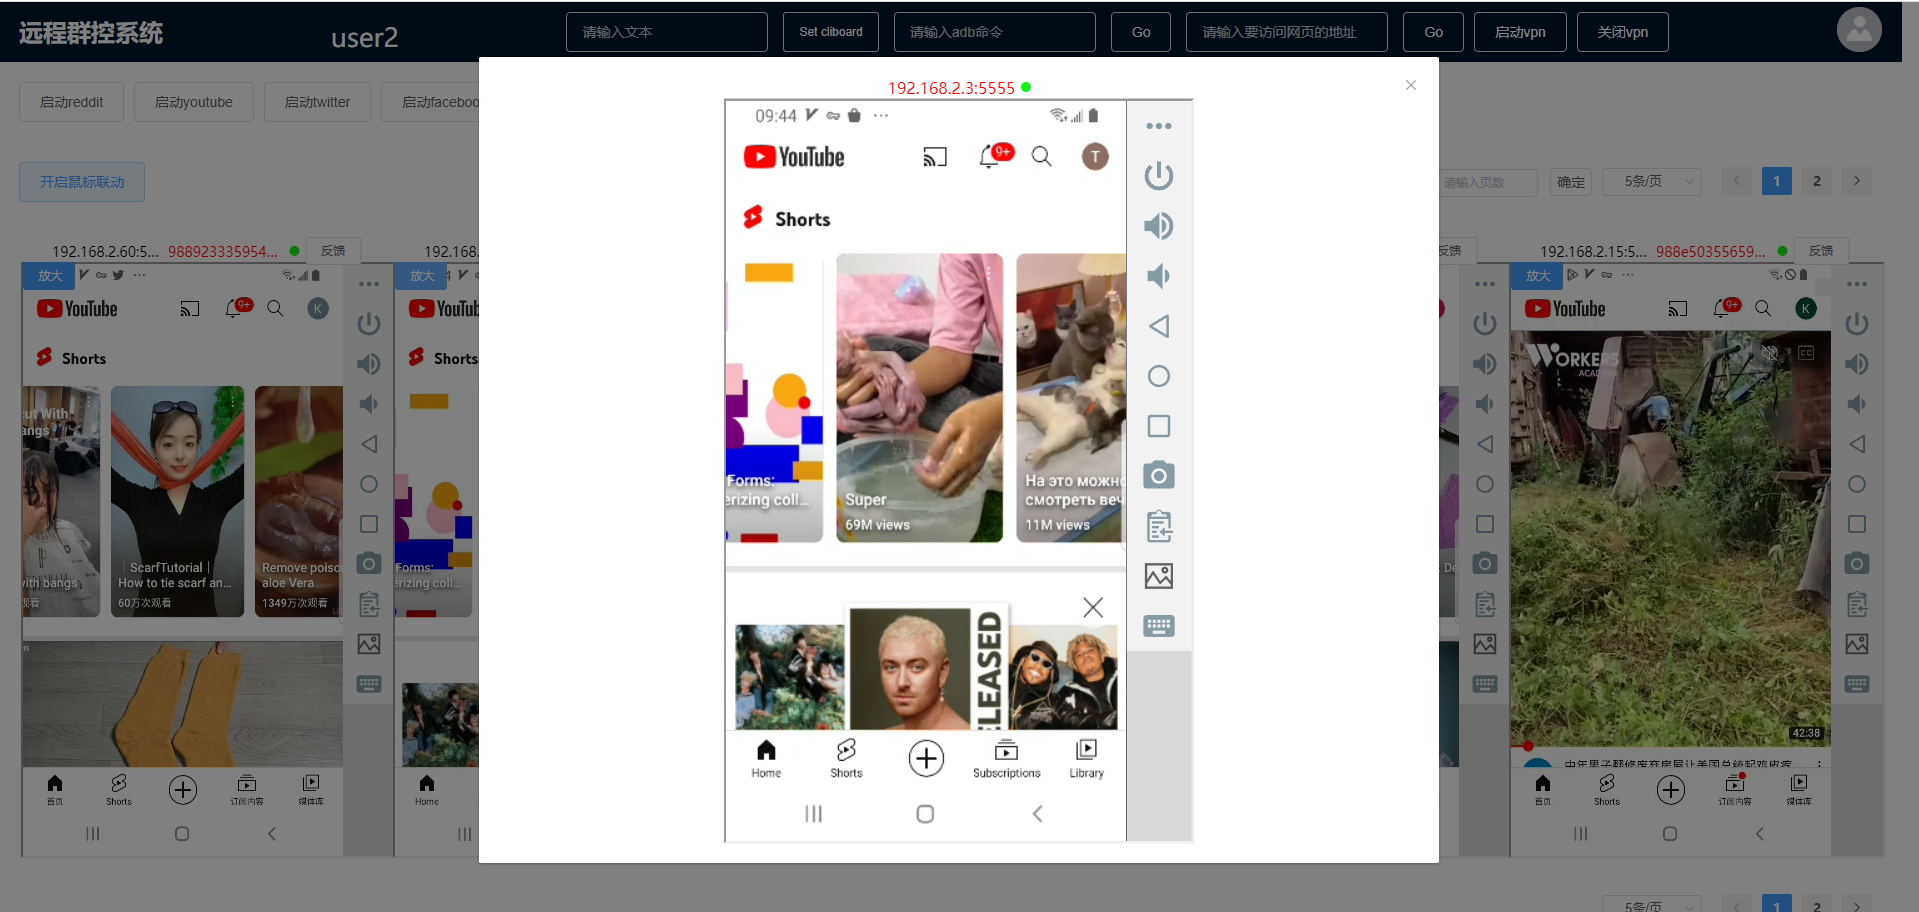Click the 放大 enlarge button on the 192.168.2.15 device
This screenshot has height=912, width=1919.
1537,276
